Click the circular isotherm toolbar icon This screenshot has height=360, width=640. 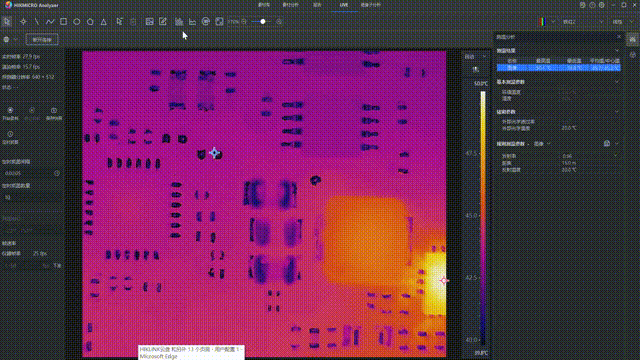point(206,22)
